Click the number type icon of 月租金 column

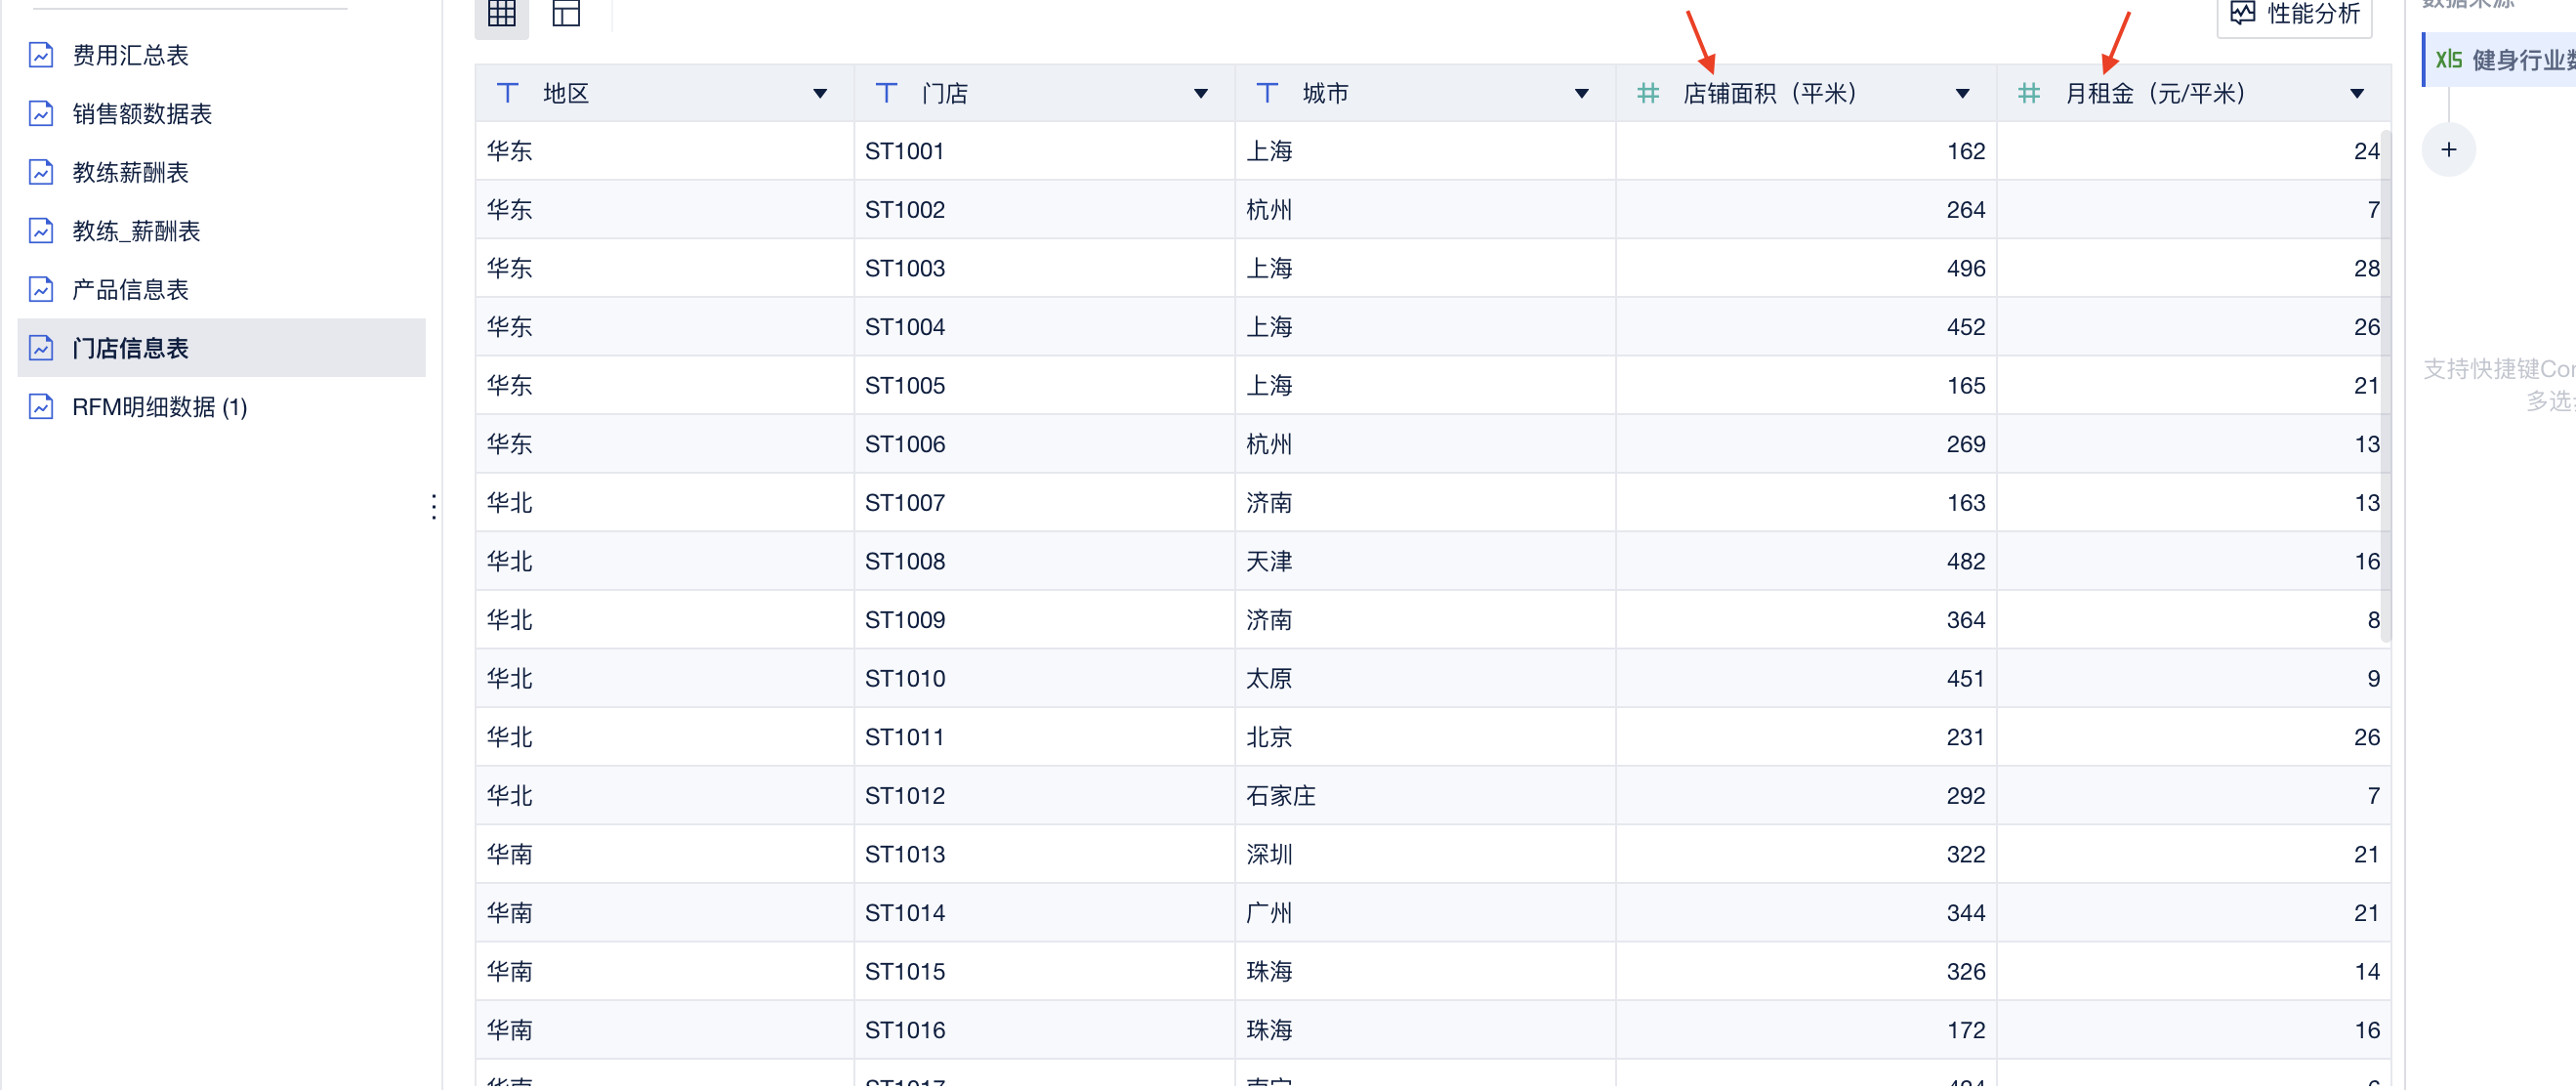(2028, 94)
